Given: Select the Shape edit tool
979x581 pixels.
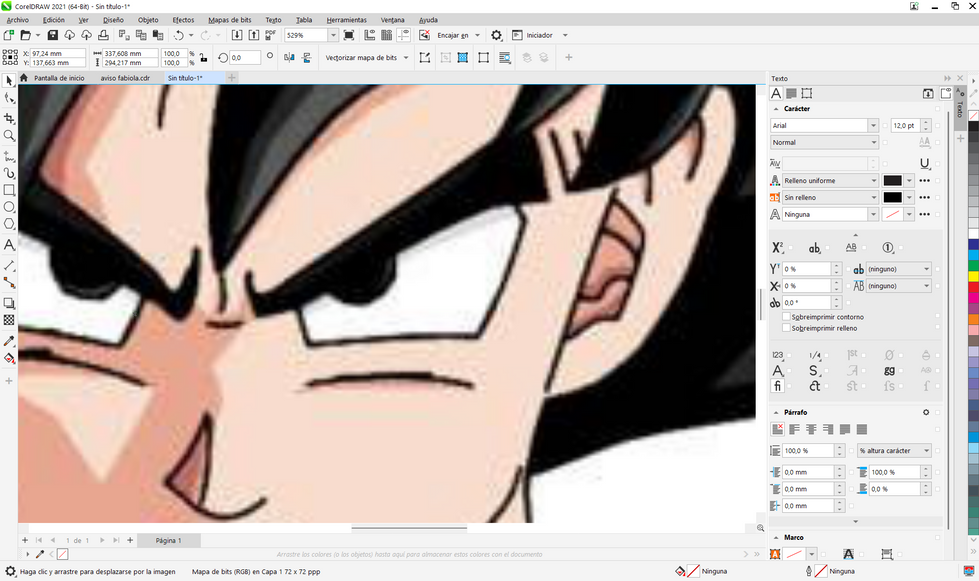Looking at the screenshot, I should click(x=9, y=98).
